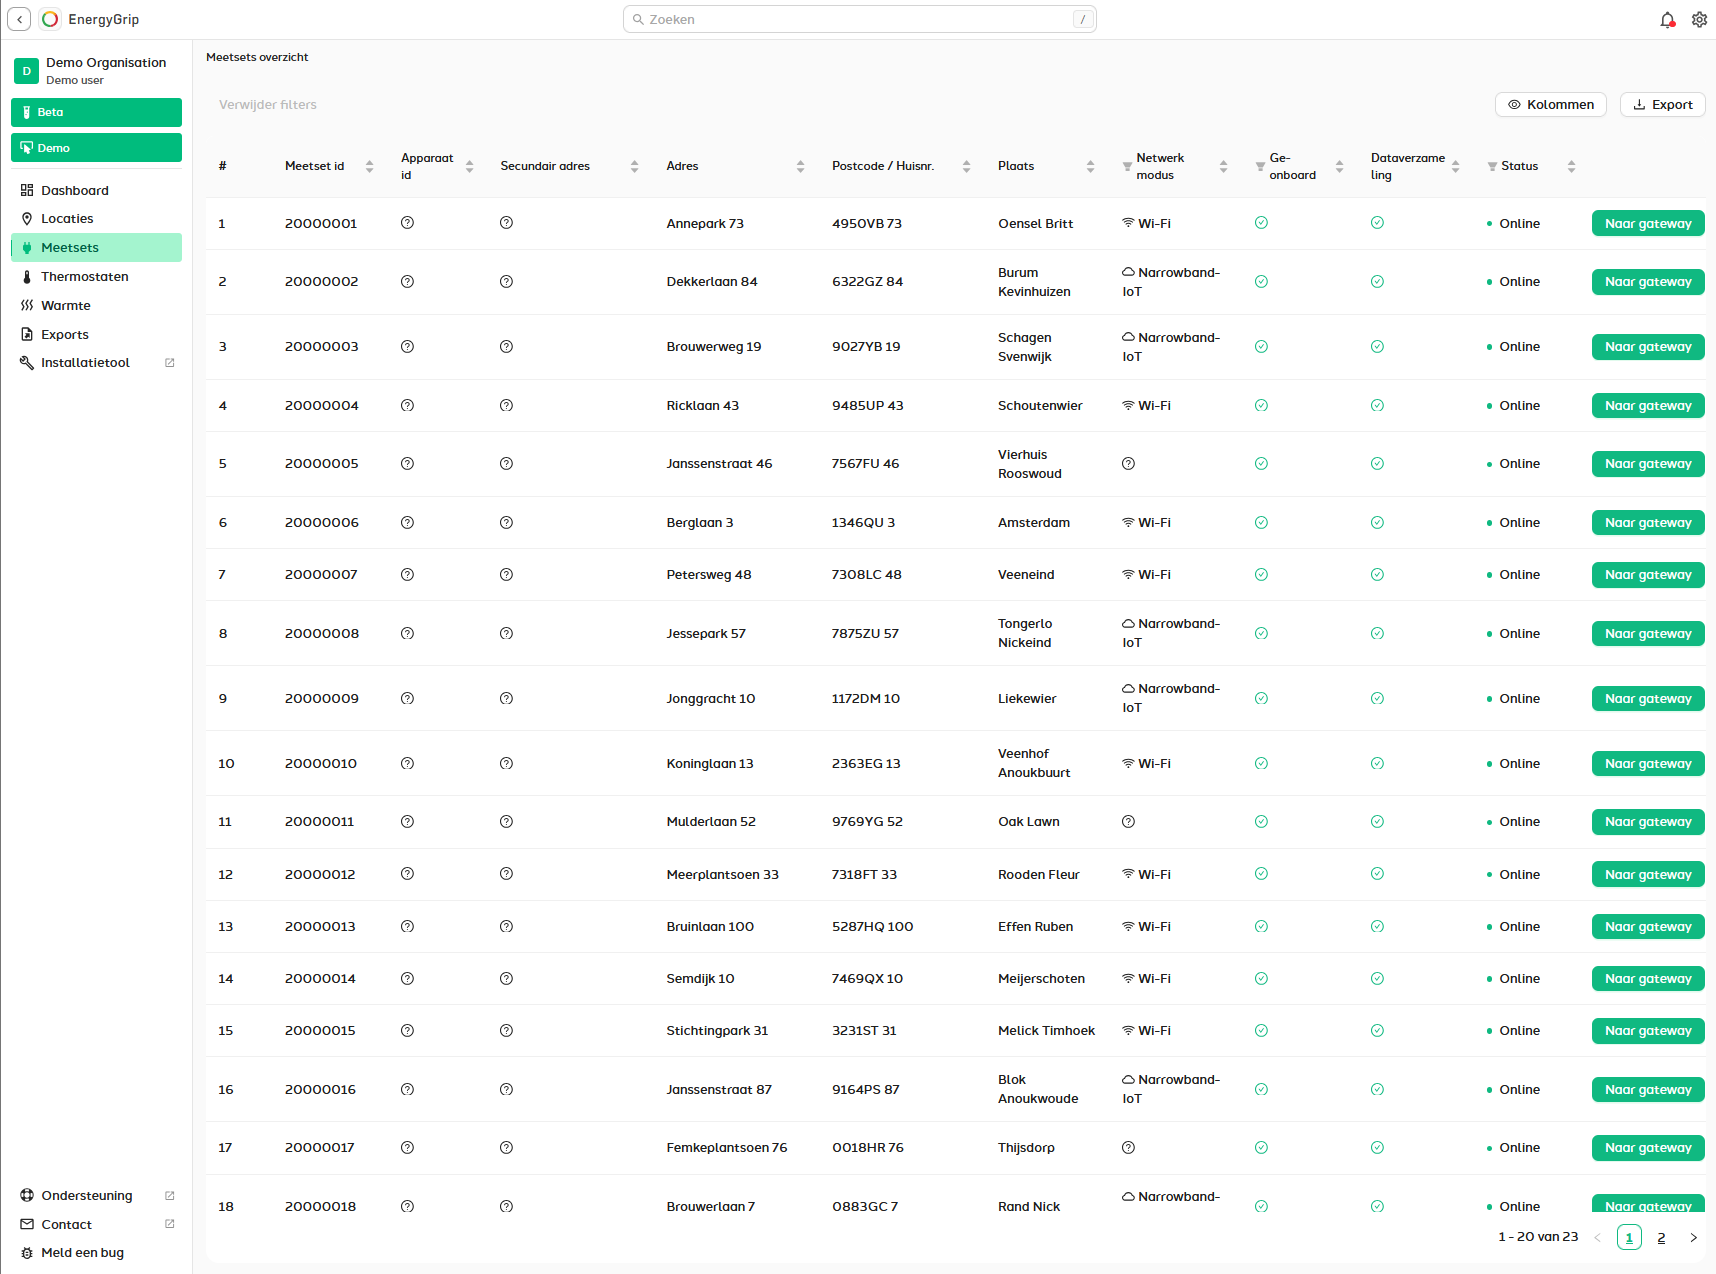The width and height of the screenshot is (1716, 1274).
Task: Export the meetsets table
Action: click(x=1662, y=105)
